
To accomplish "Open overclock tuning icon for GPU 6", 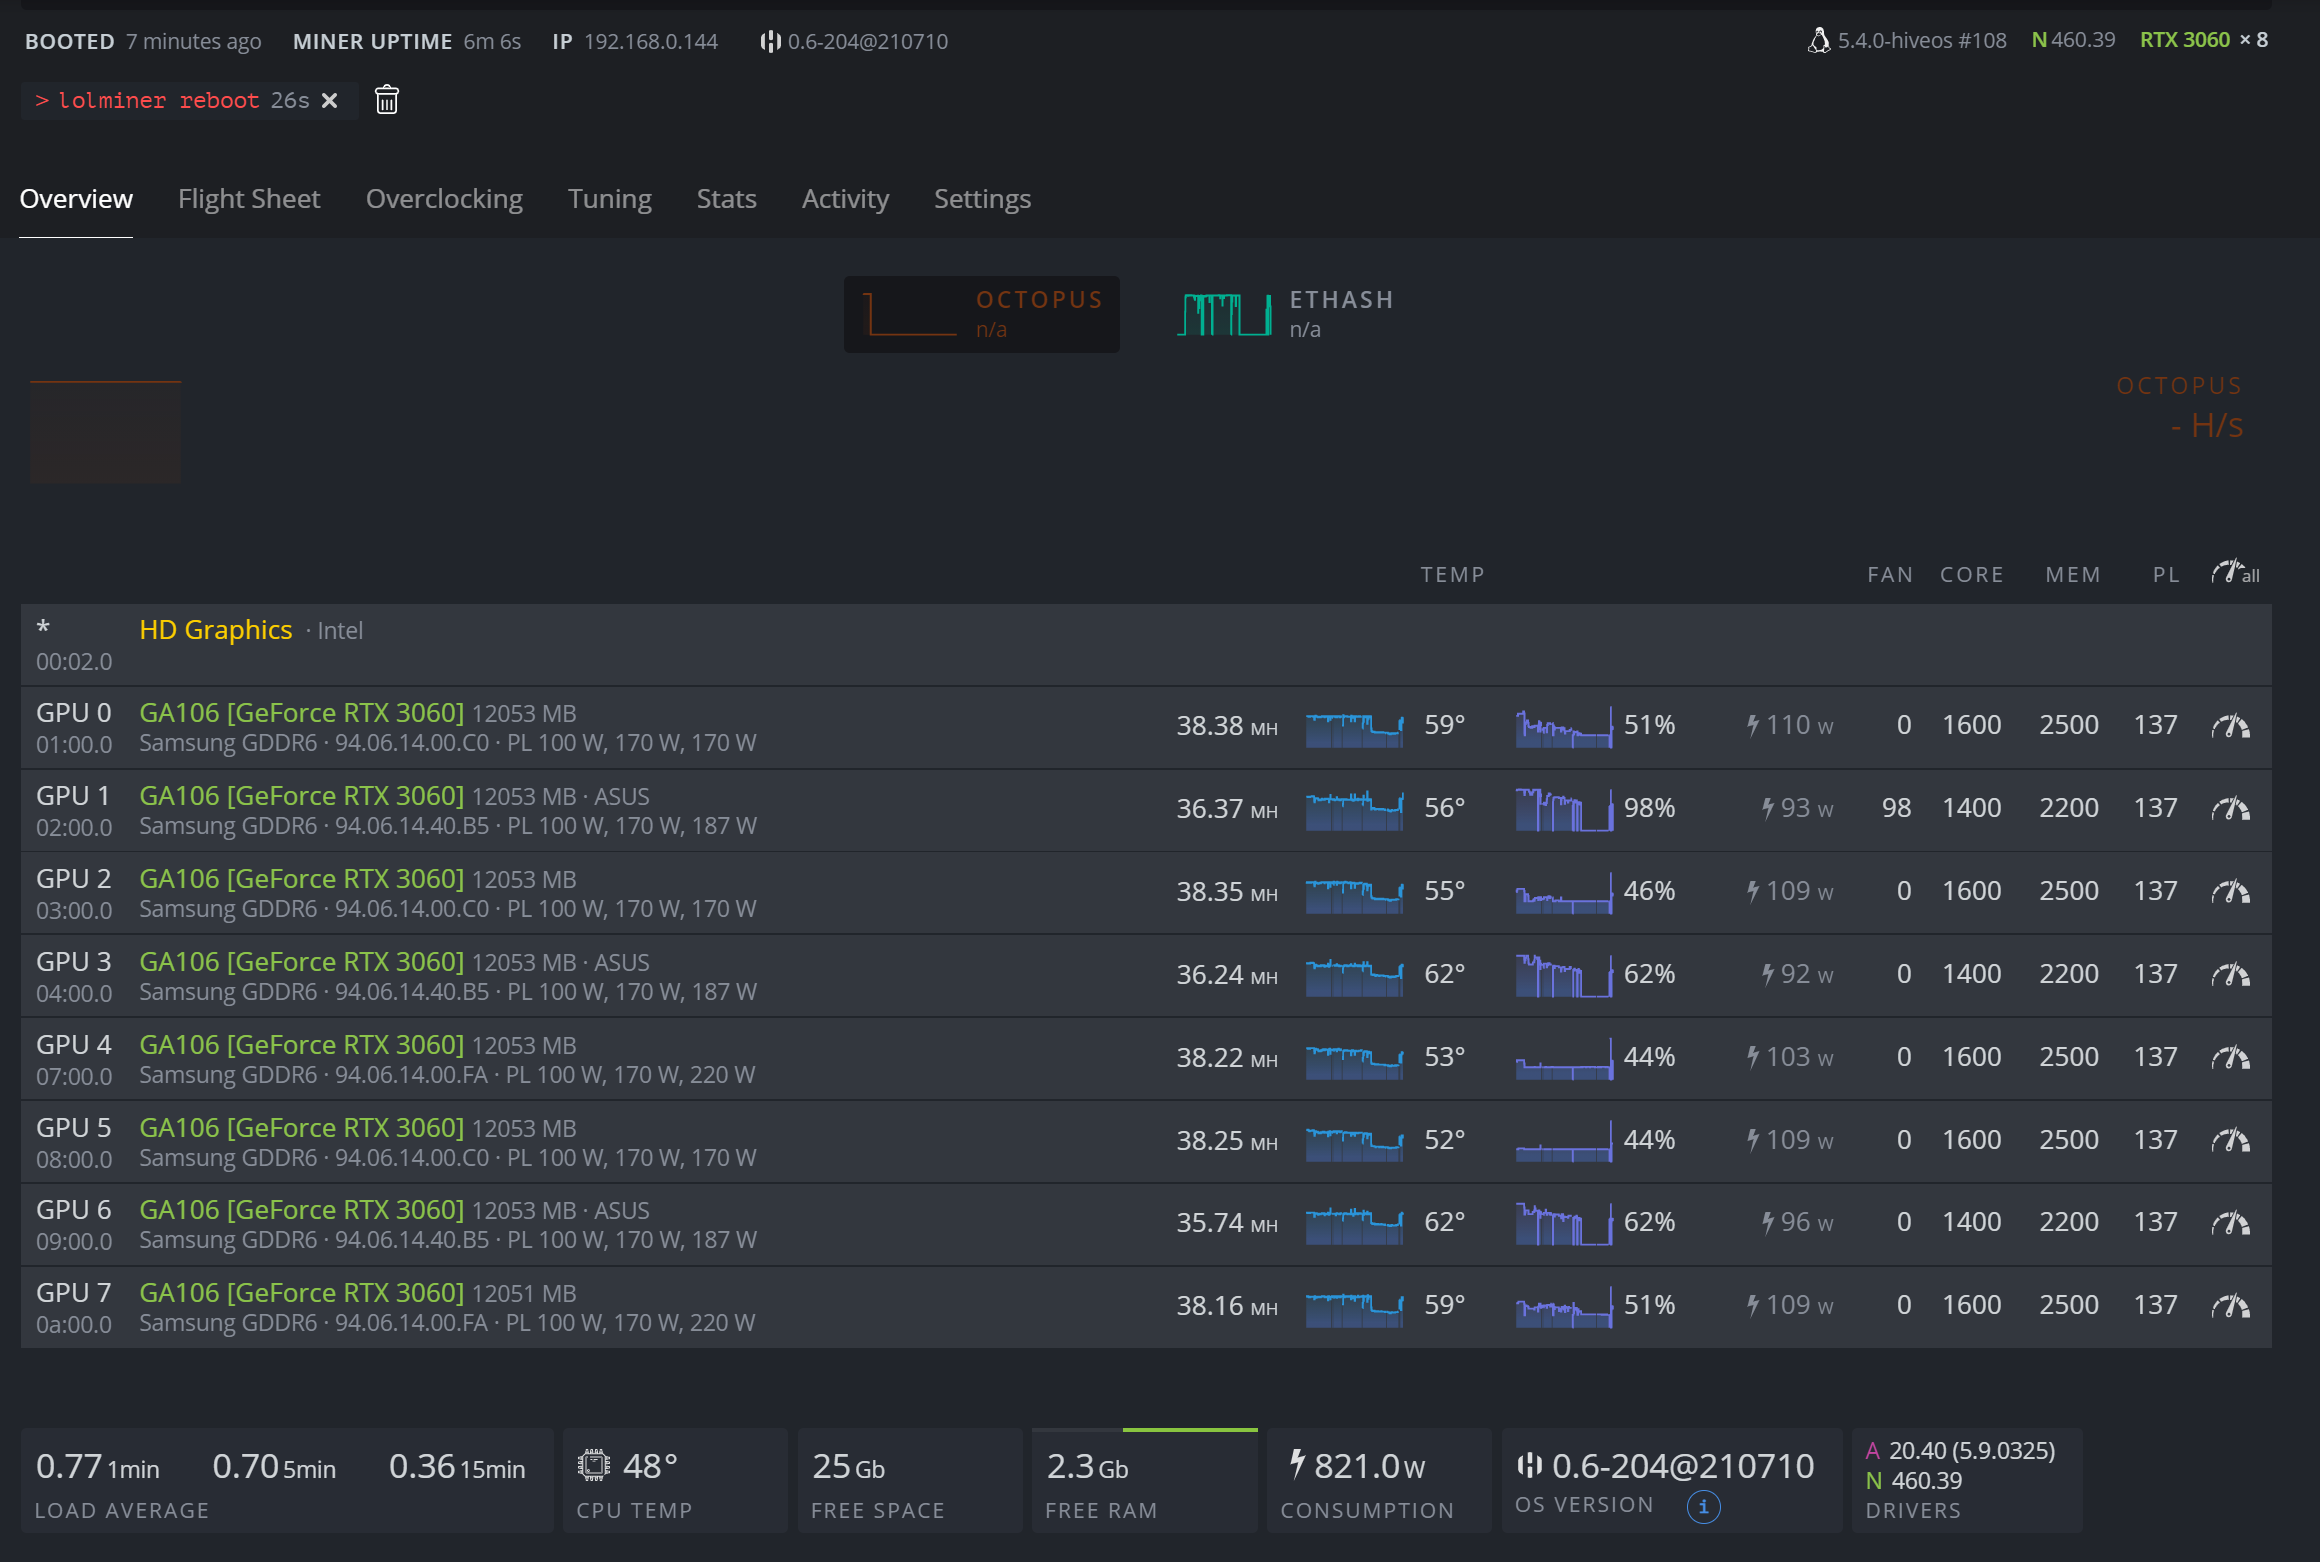I will (x=2231, y=1223).
